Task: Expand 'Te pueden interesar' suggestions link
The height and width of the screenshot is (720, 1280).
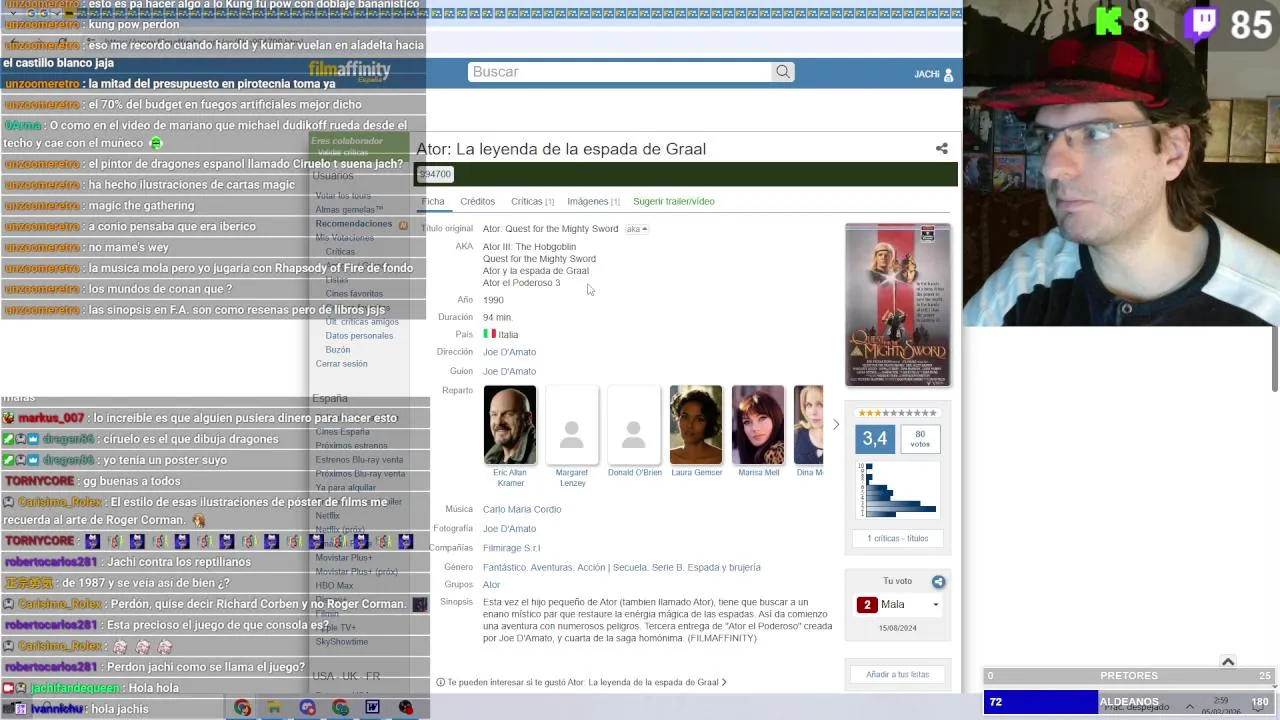Action: tap(581, 683)
